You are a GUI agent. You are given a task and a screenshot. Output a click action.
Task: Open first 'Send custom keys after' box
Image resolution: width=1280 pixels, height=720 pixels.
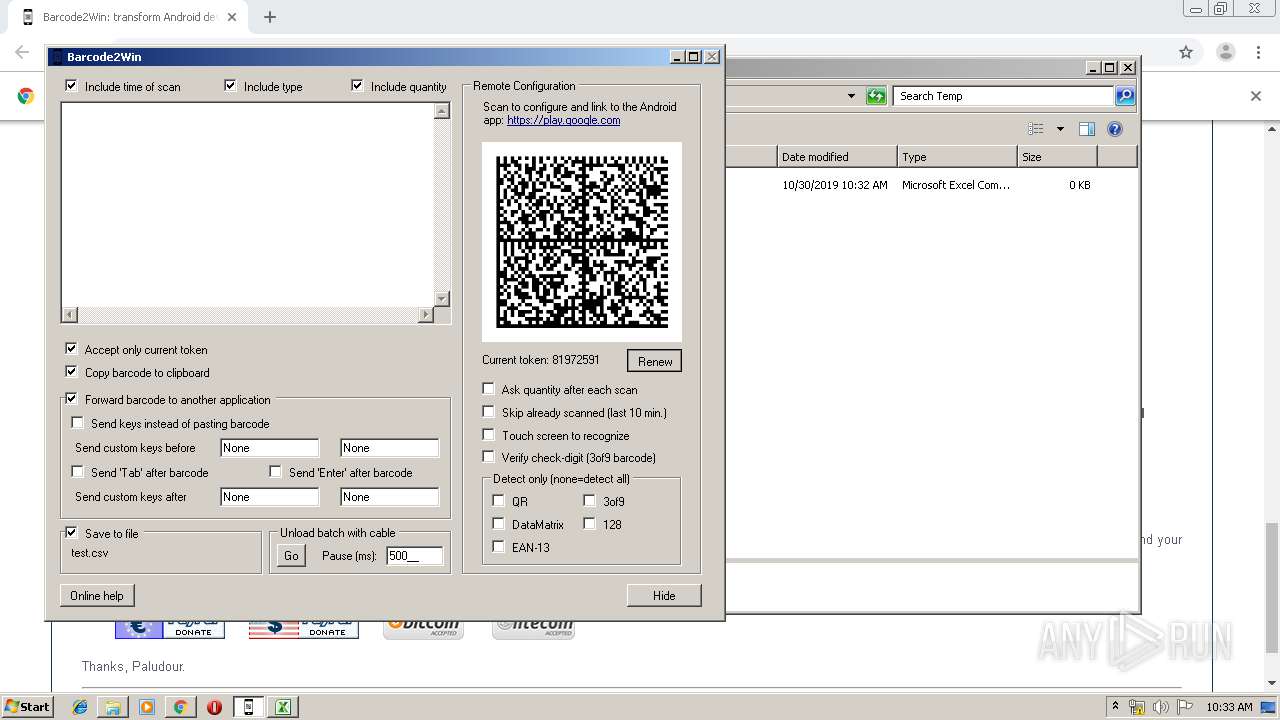pos(270,497)
